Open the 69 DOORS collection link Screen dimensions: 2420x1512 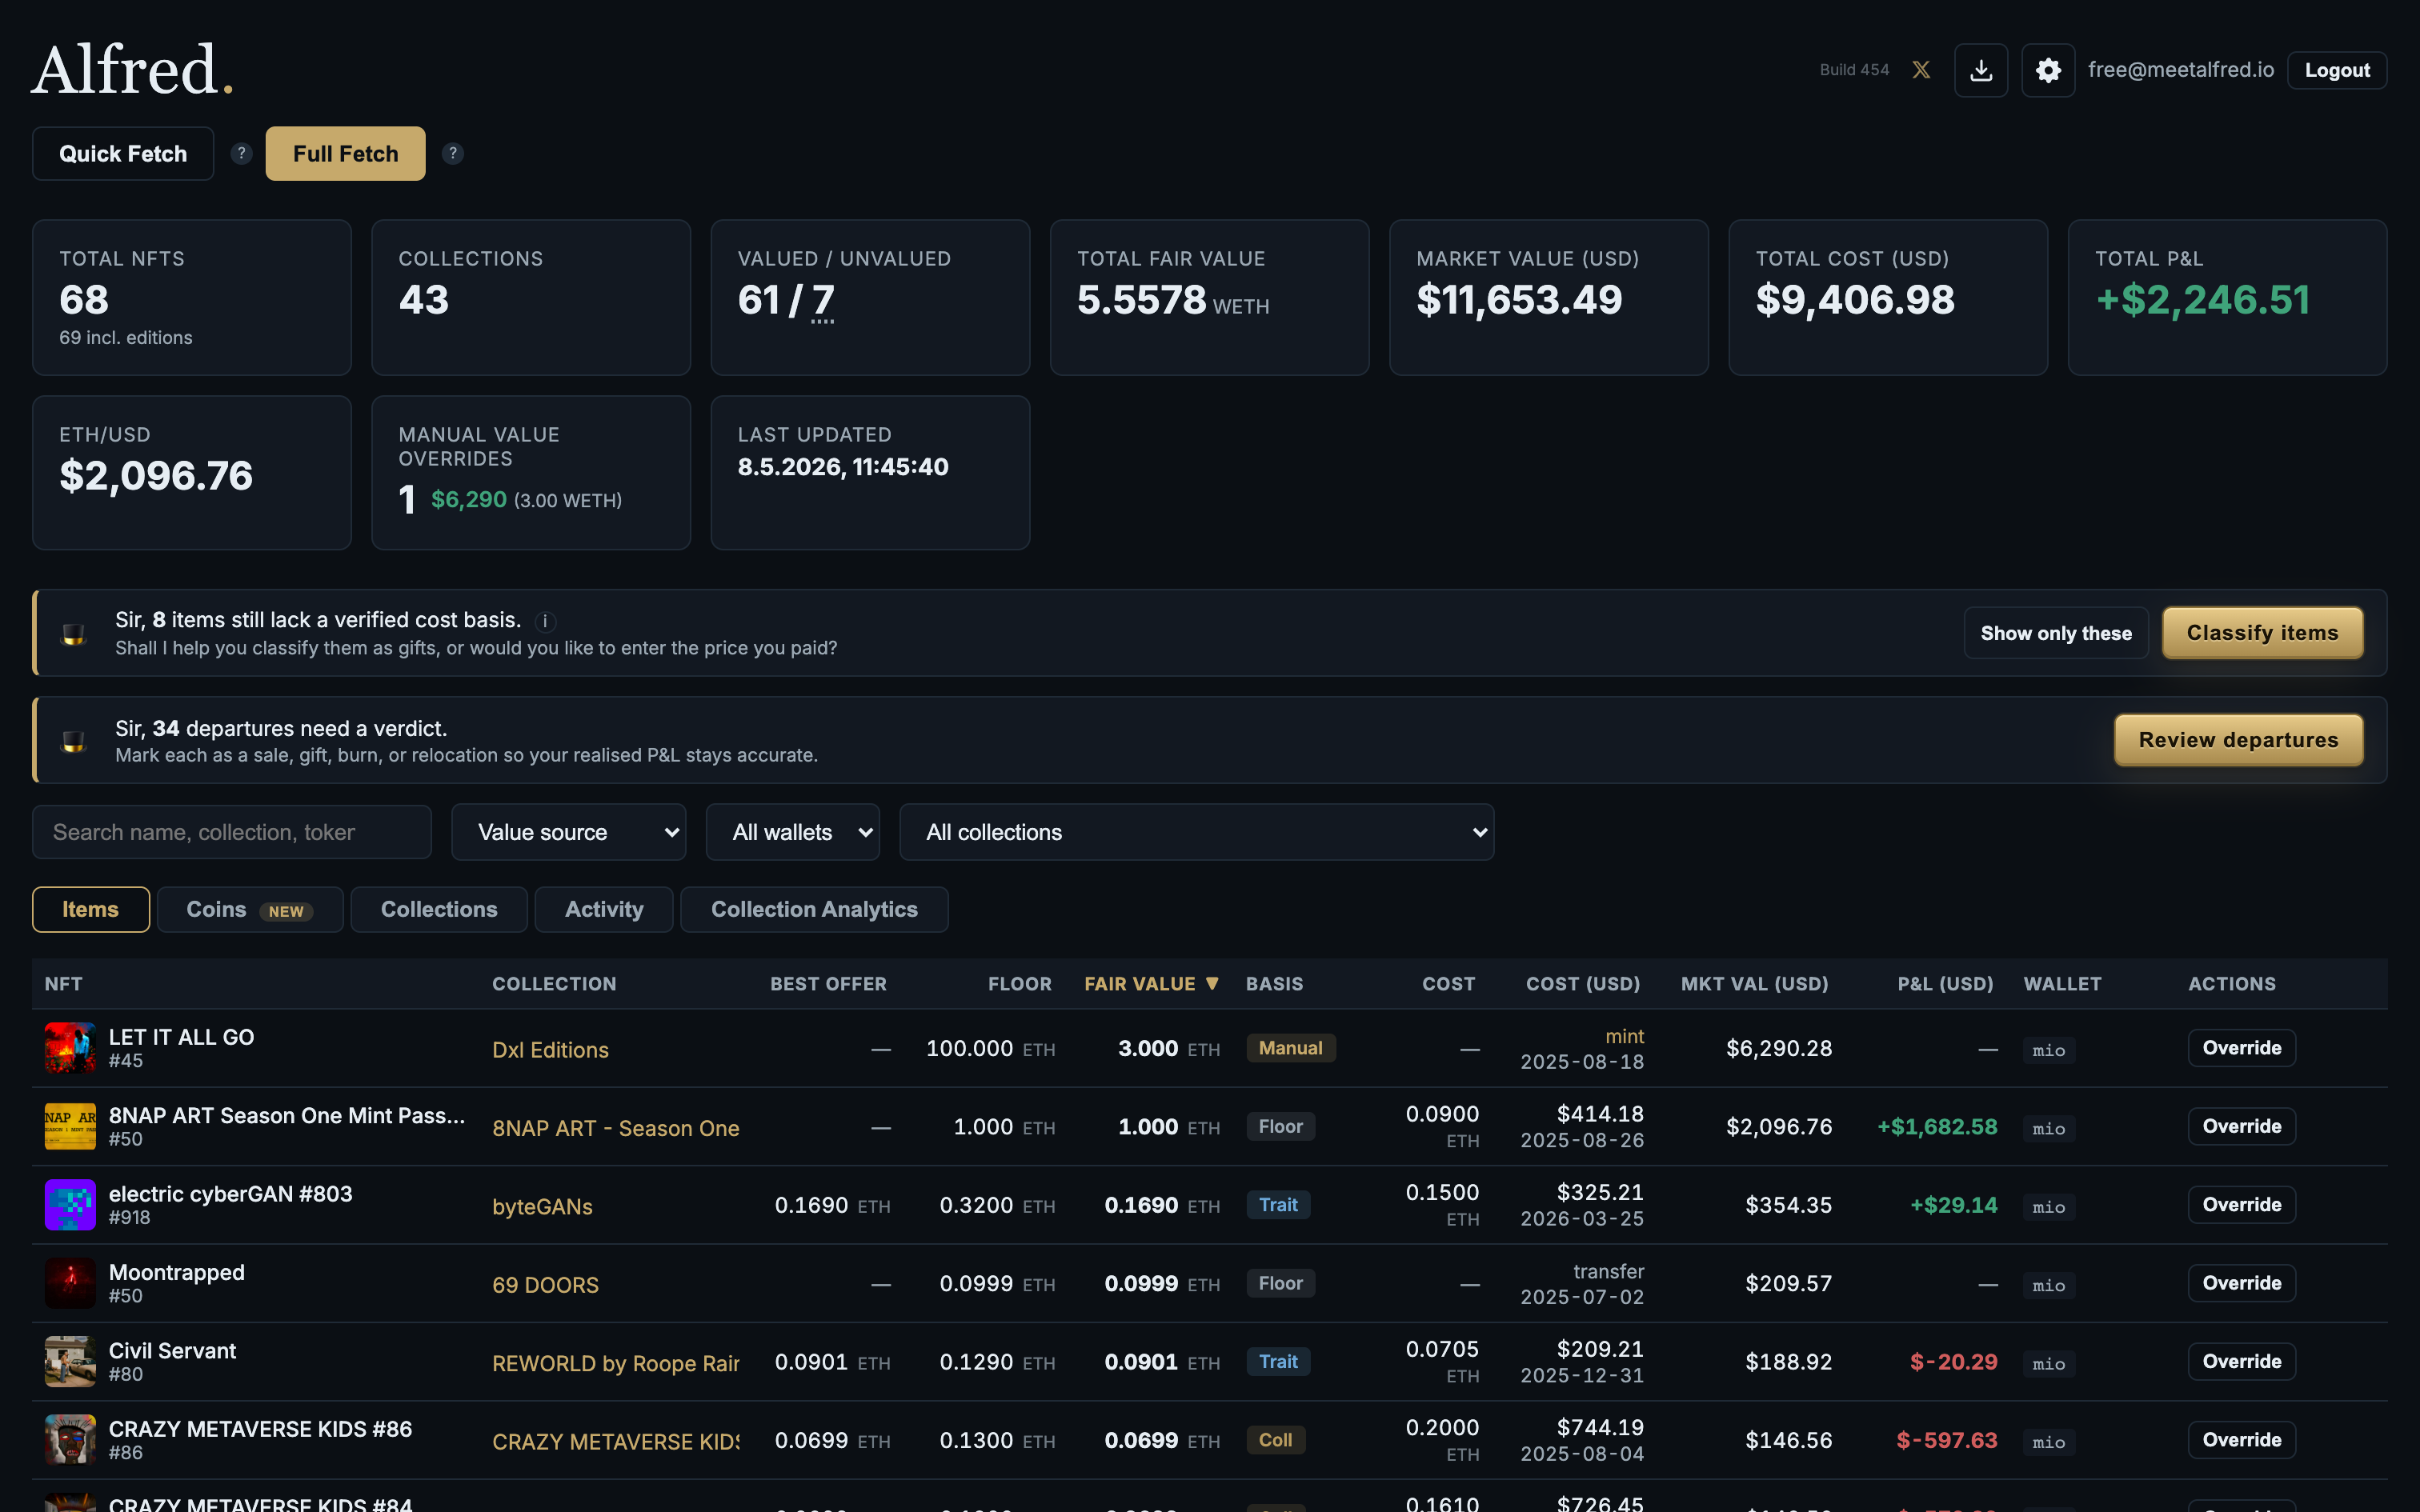[545, 1285]
